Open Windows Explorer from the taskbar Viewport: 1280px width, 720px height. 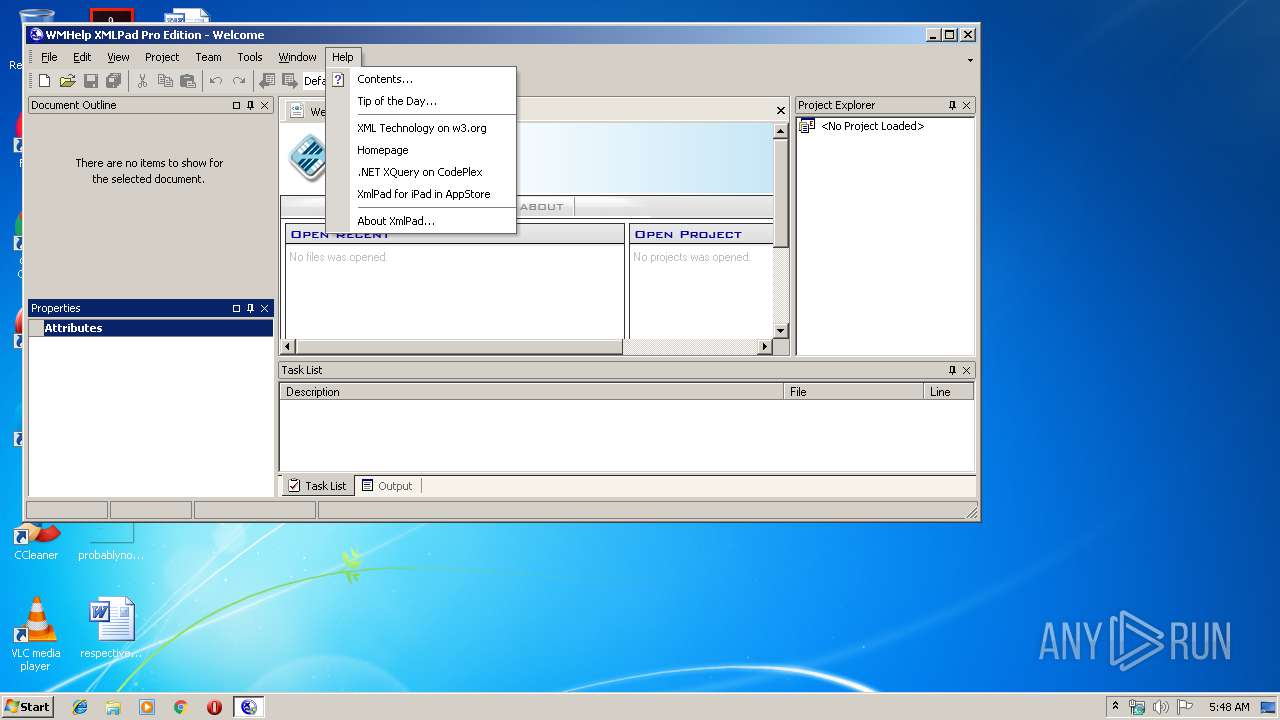(113, 707)
